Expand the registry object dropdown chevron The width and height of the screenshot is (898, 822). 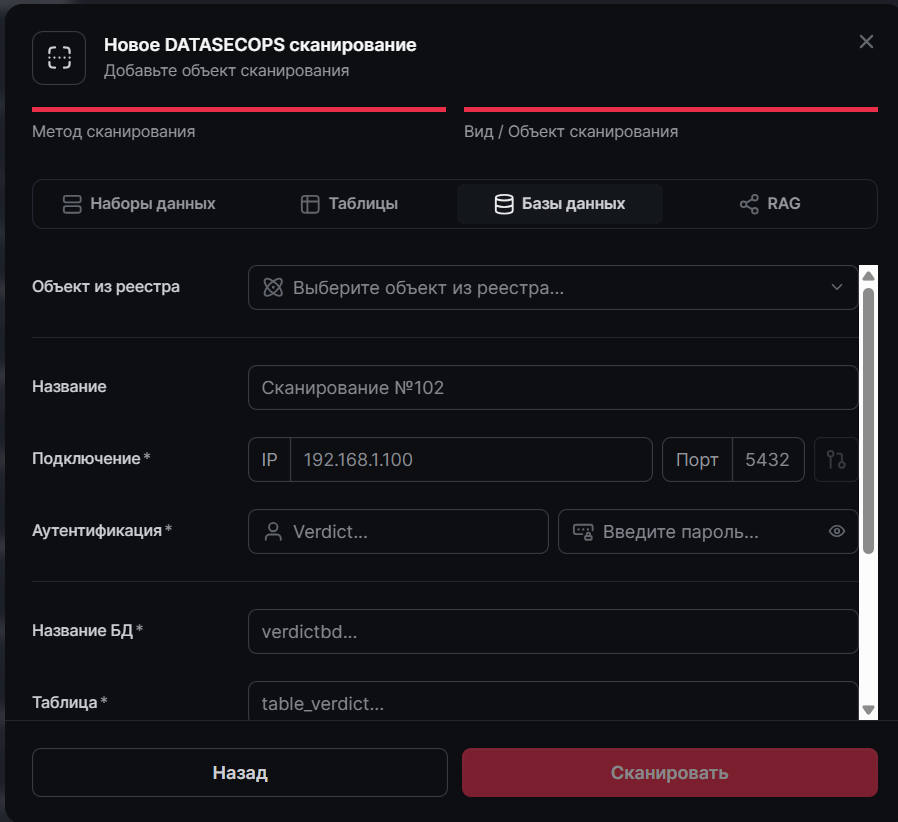(837, 287)
